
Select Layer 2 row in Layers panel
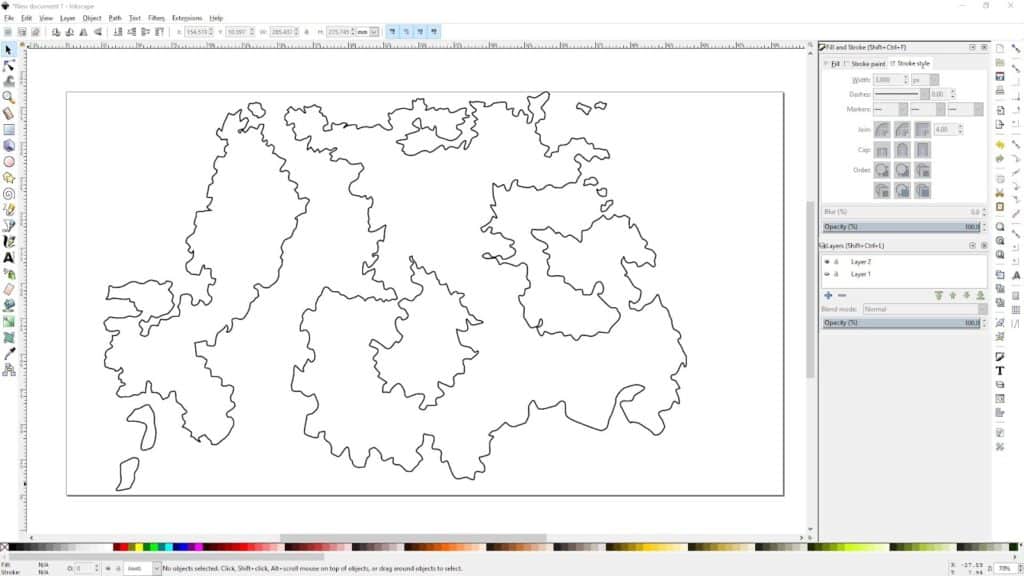tap(904, 262)
